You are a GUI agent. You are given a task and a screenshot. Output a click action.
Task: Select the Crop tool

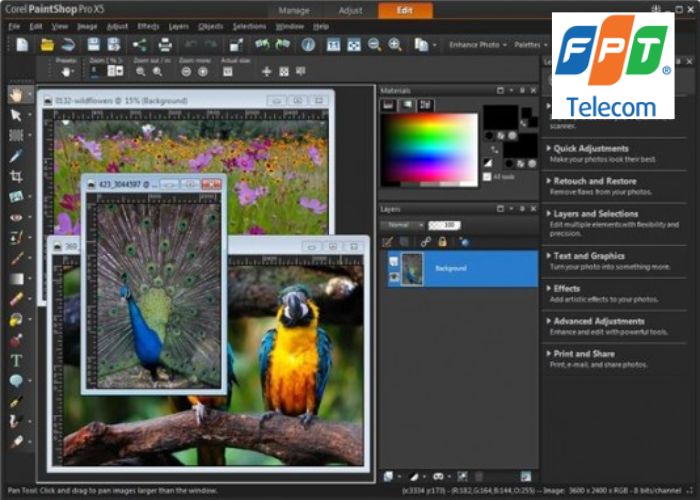click(16, 176)
